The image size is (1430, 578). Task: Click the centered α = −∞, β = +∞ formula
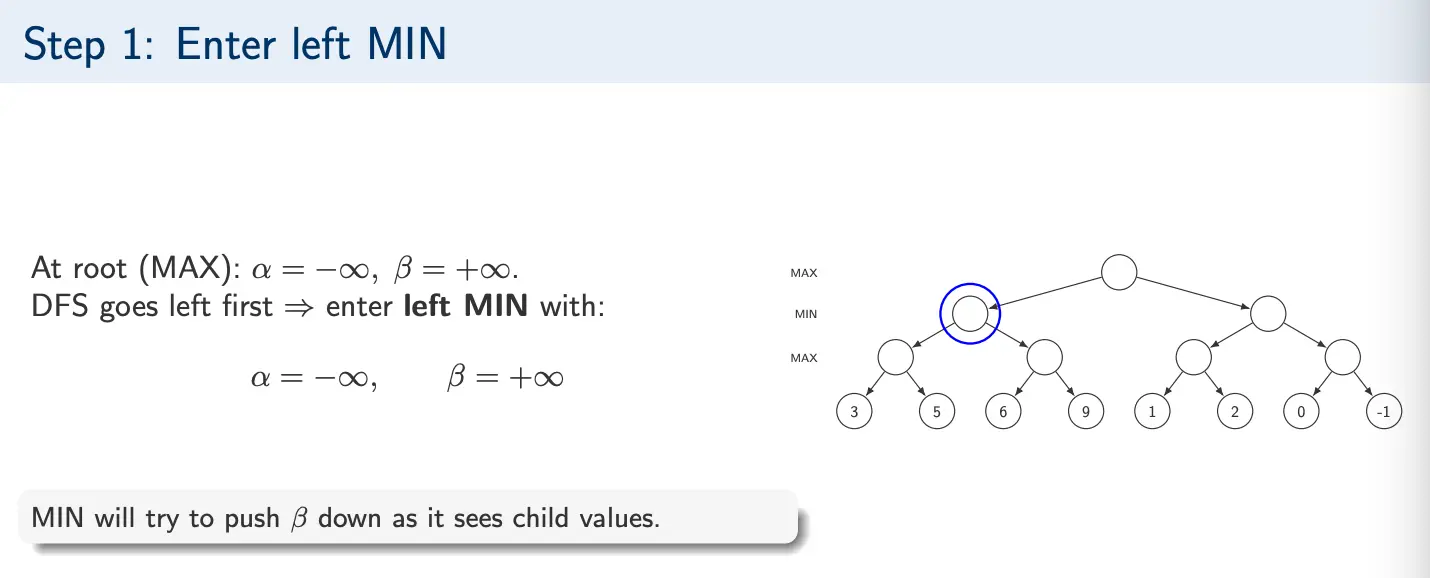coord(407,378)
